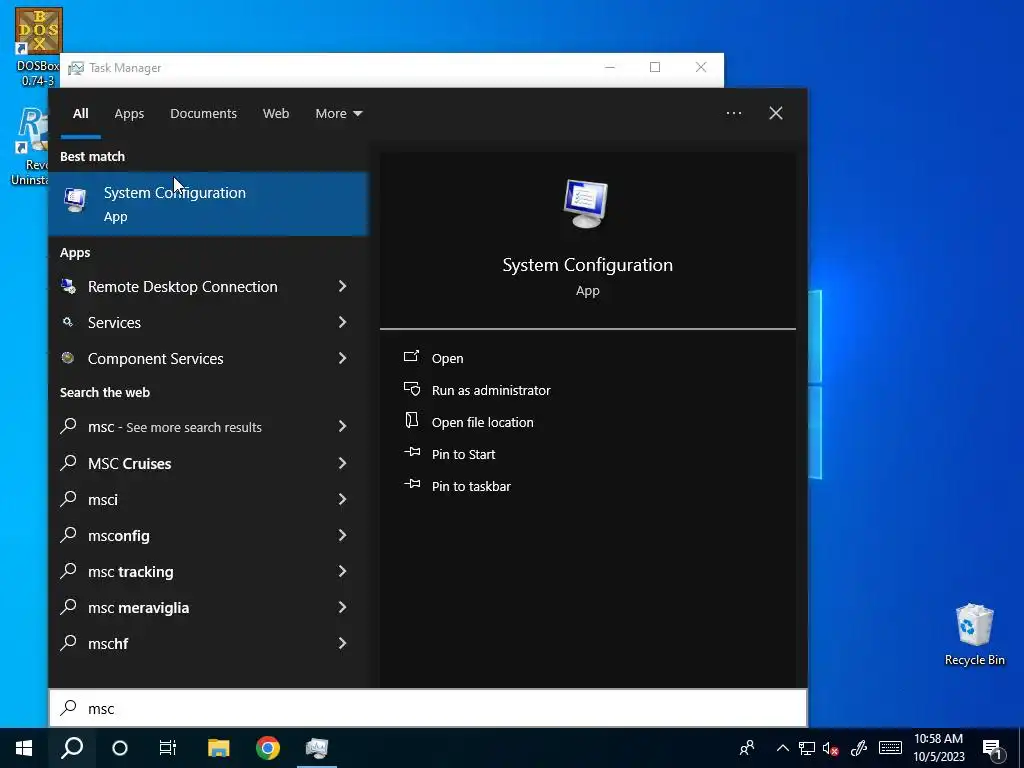Open the Services app result
Viewport: 1024px width, 768px height.
click(x=114, y=323)
